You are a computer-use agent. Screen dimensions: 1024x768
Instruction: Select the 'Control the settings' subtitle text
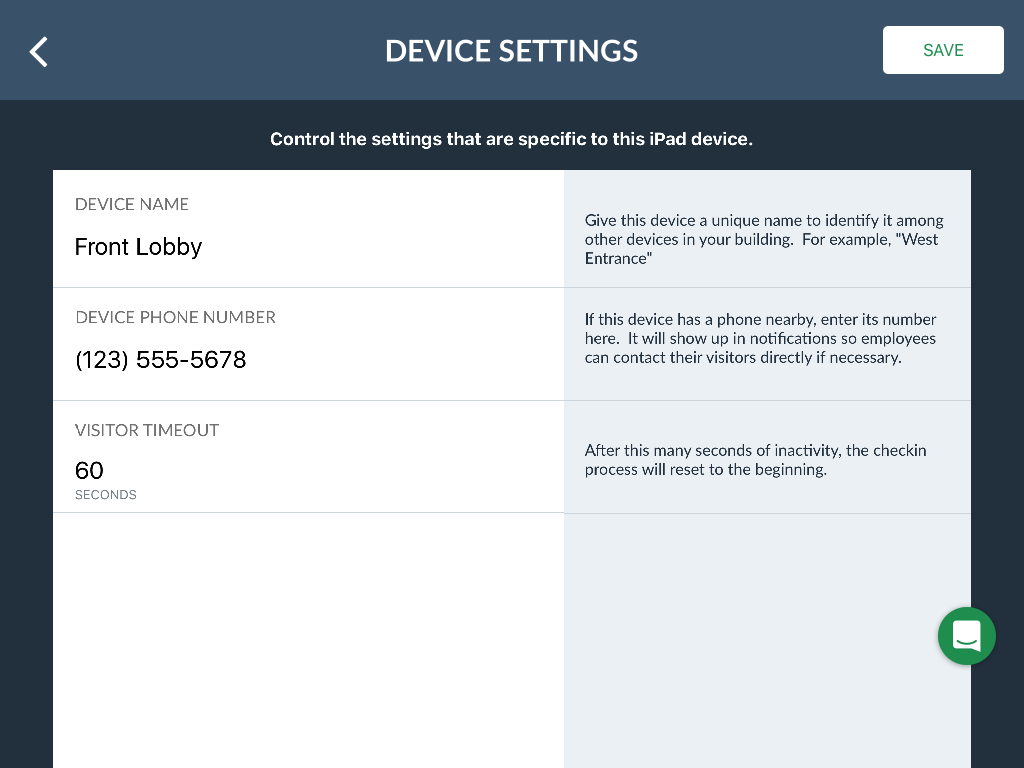[511, 139]
